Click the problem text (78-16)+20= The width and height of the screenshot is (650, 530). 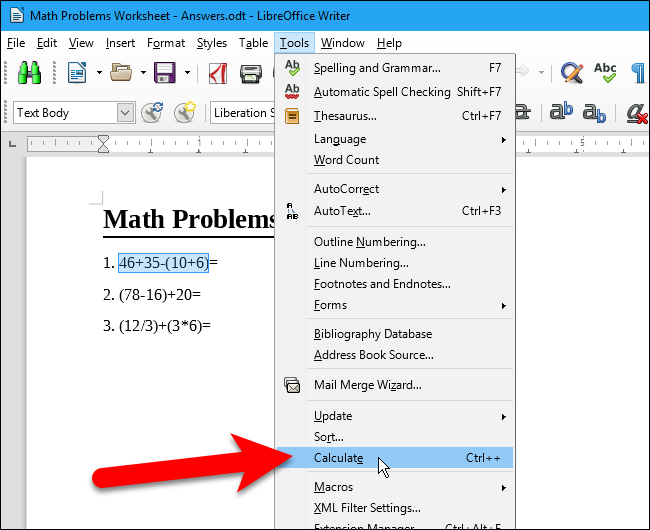click(x=160, y=295)
